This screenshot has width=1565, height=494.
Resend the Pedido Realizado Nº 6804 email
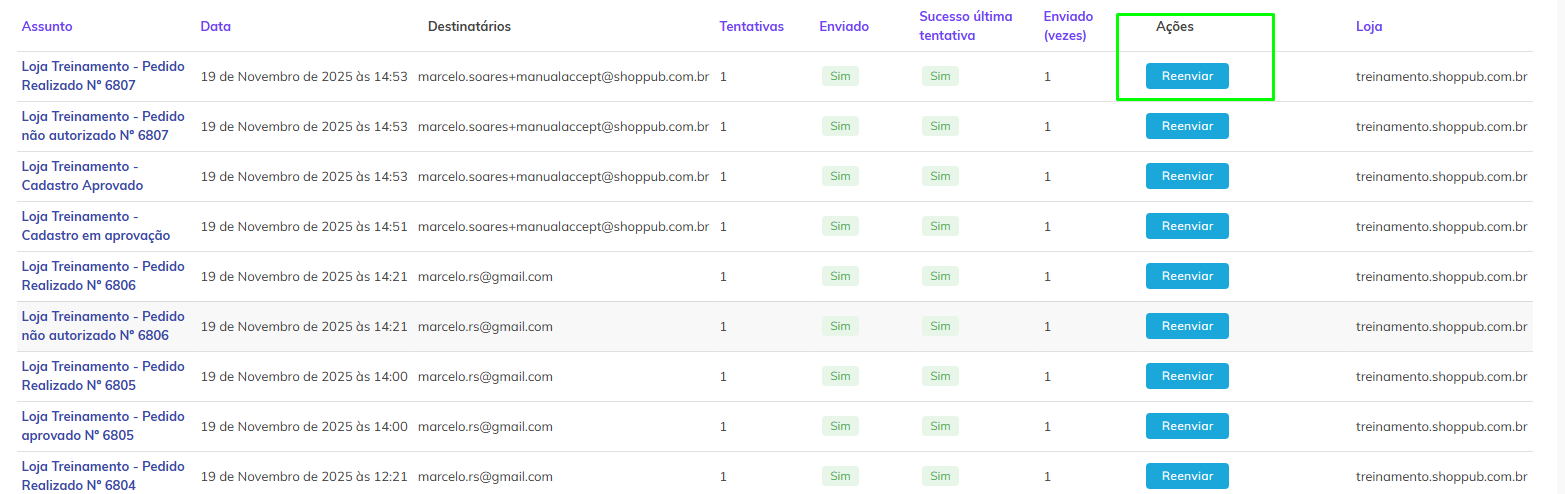click(1187, 476)
